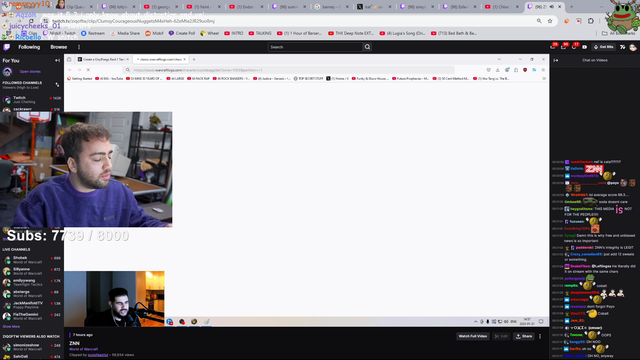Screen dimensions: 640x360
Task: Click the World of Warcraft category link
Action: [x=83, y=349]
